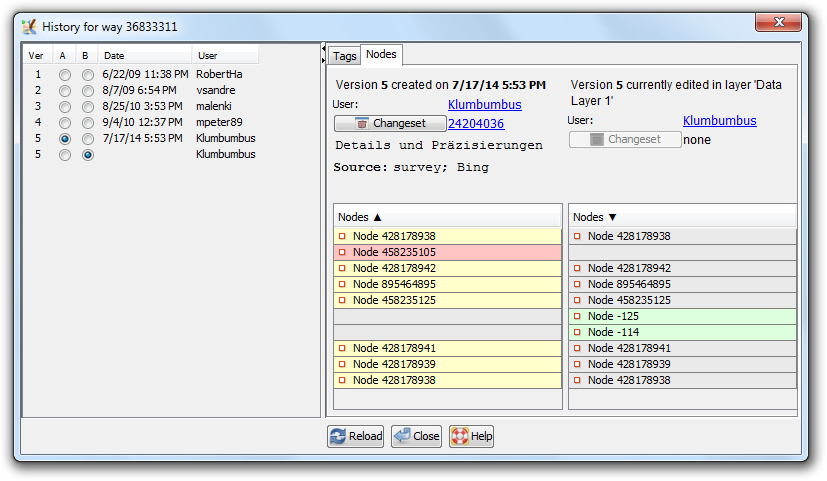827x481 pixels.
Task: Click node icon beside Node 458235105
Action: [x=342, y=253]
